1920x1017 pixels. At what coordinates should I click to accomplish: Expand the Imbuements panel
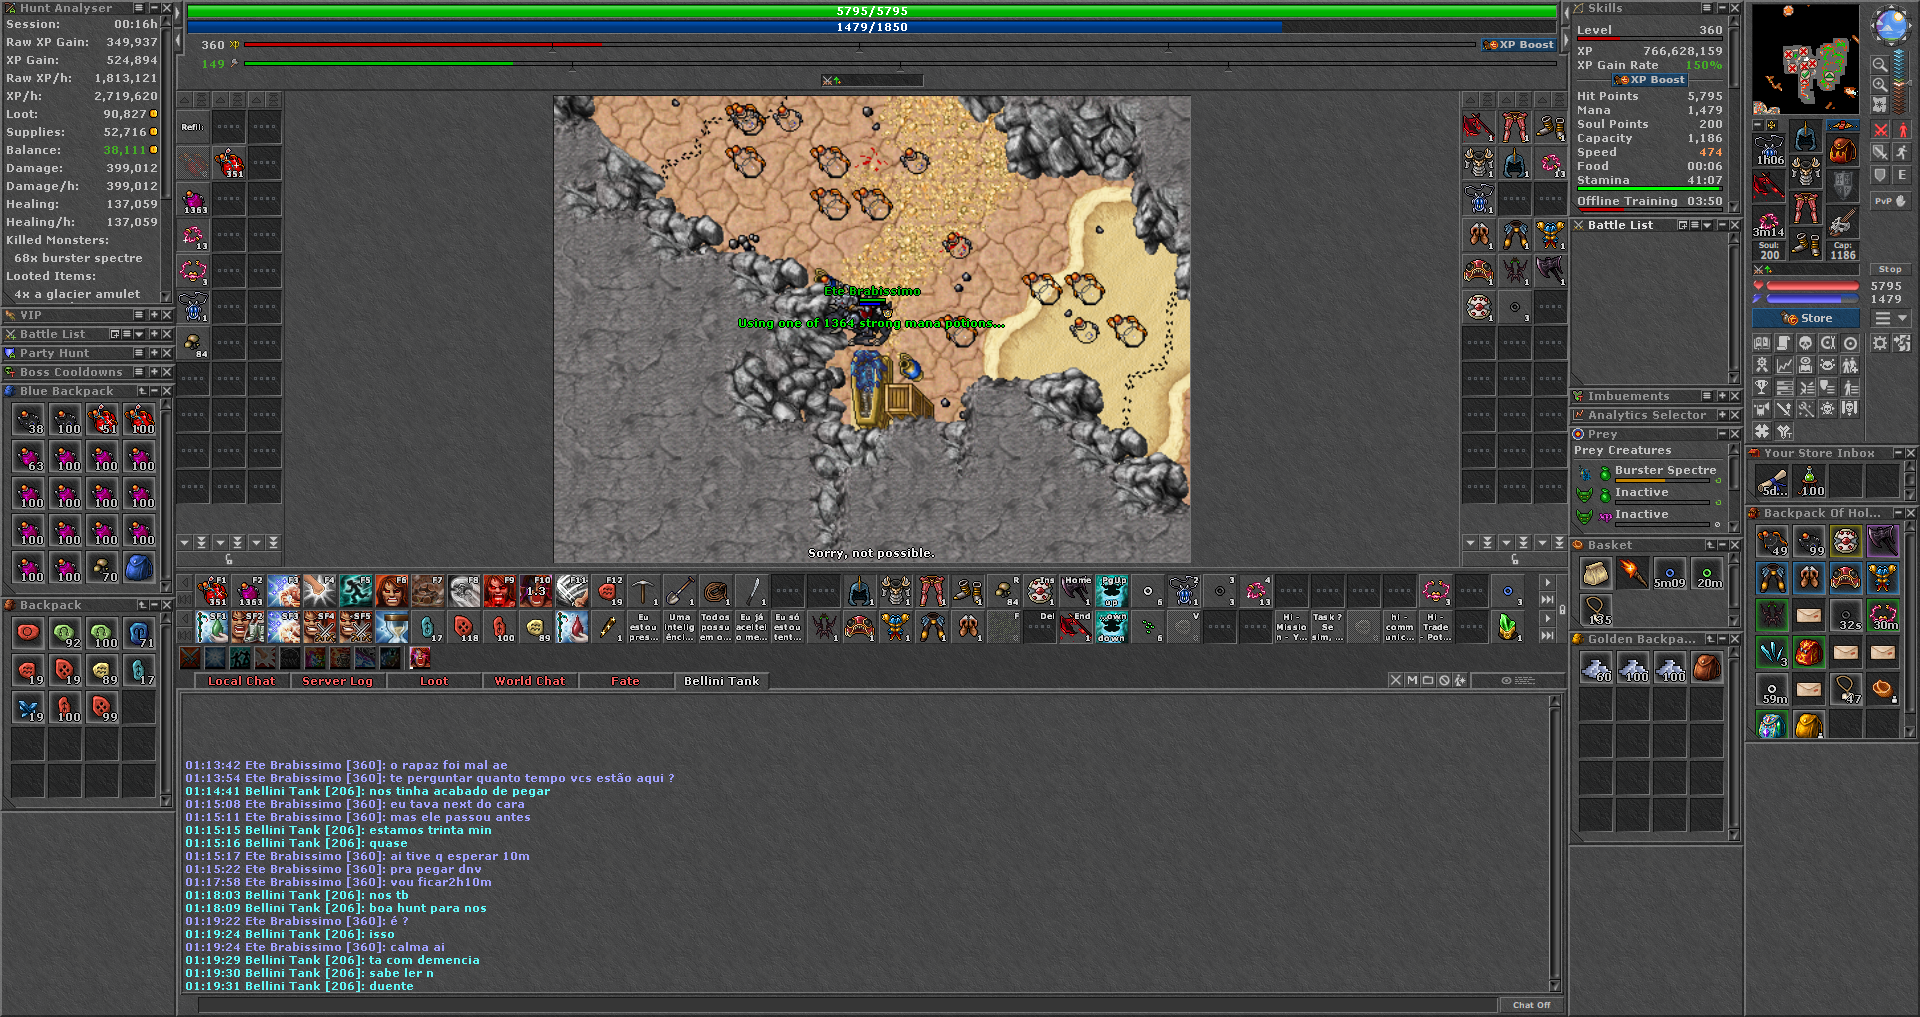[1722, 396]
